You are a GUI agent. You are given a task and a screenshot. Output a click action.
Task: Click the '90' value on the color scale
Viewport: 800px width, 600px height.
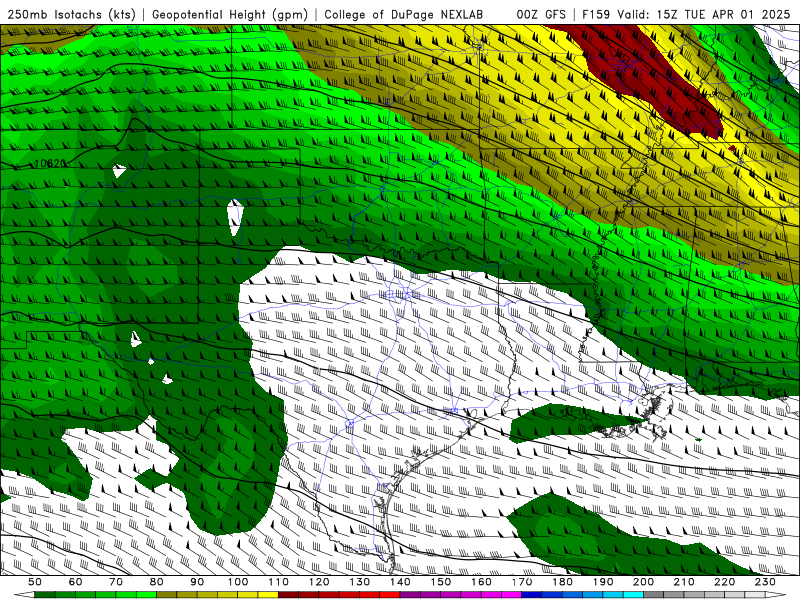coord(197,582)
